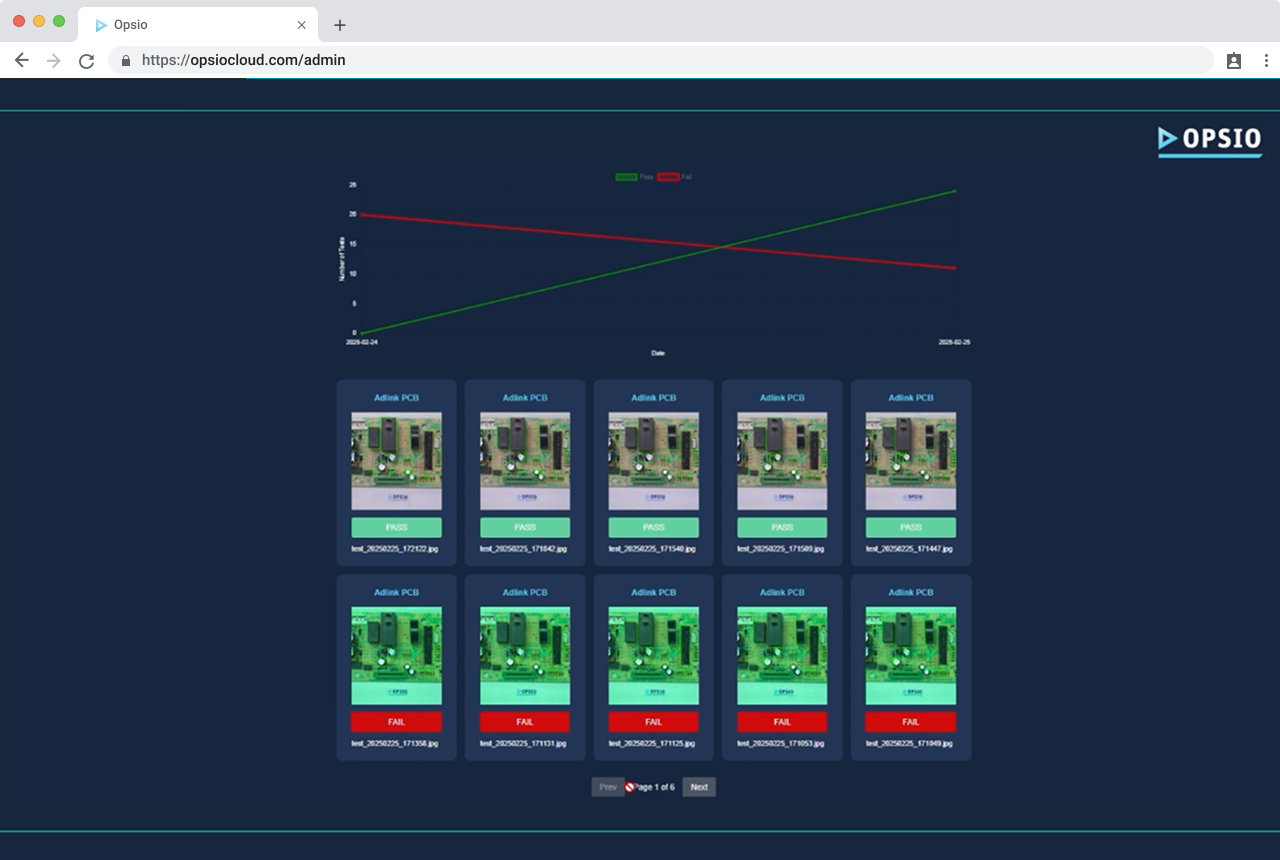The width and height of the screenshot is (1280, 860).
Task: Click the Pass data point at 2025-02-25
Action: coord(955,191)
